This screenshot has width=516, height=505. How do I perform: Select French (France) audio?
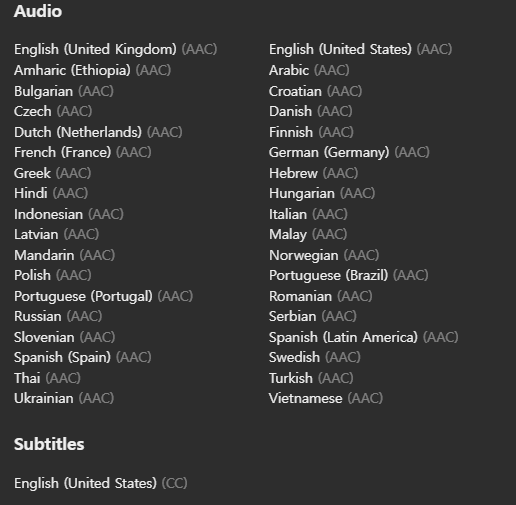[83, 152]
